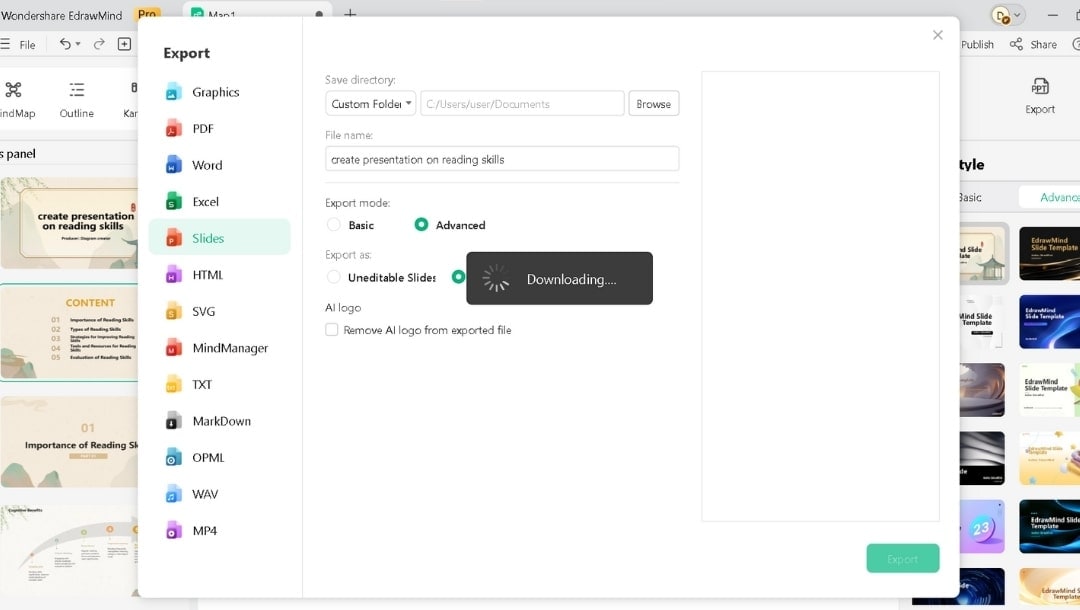Click the green Export button
This screenshot has width=1080, height=610.
click(902, 558)
